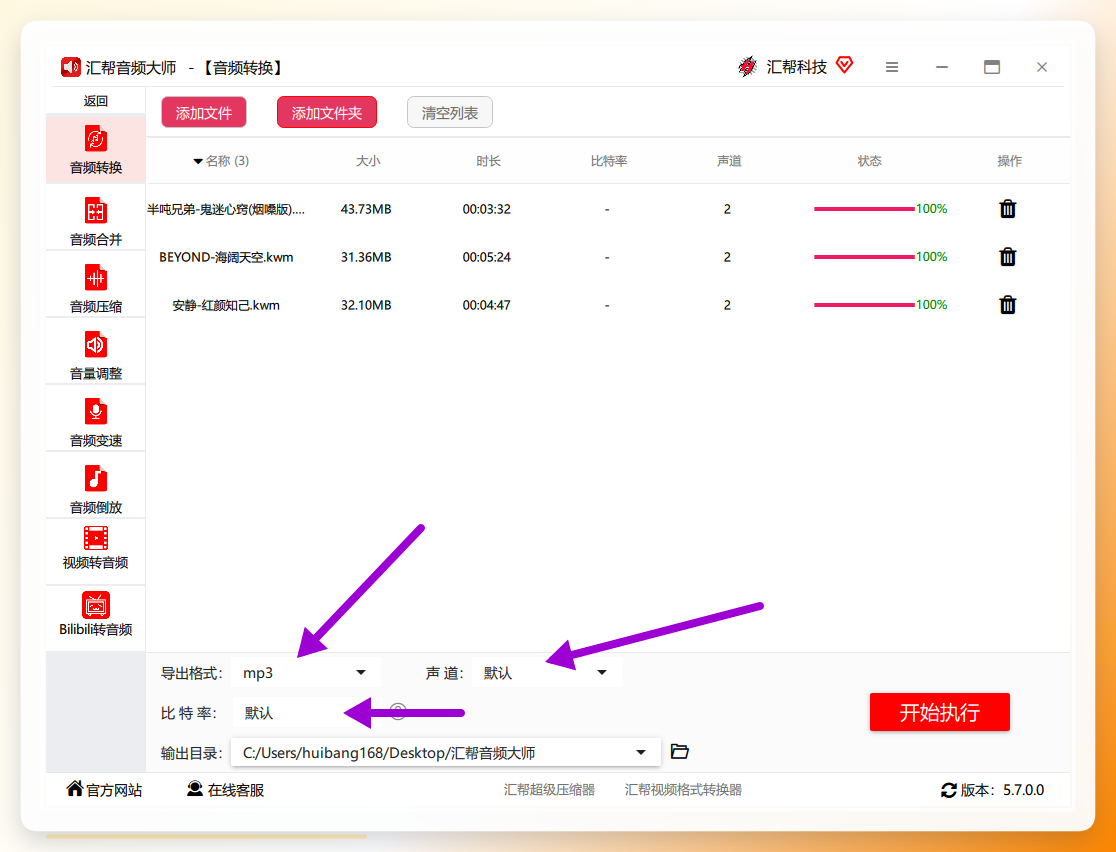This screenshot has height=852, width=1116.
Task: Open the 音频合并 audio merge tool
Action: [95, 221]
